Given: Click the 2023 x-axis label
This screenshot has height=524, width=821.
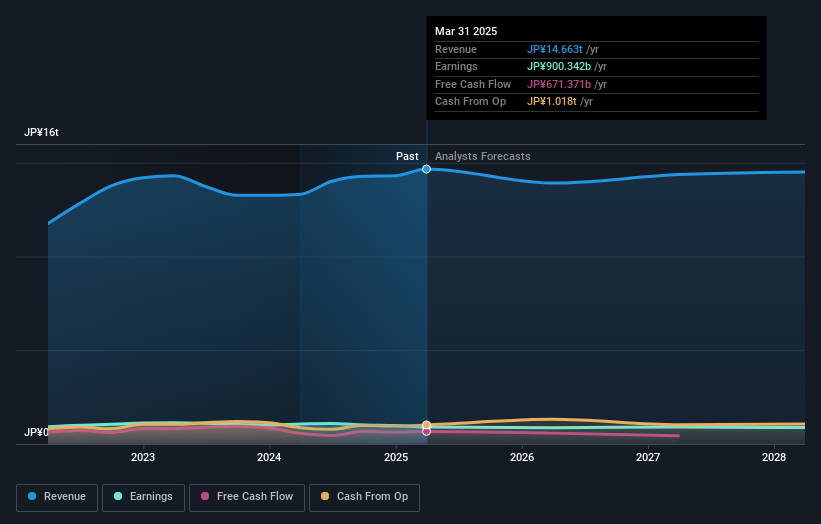Looking at the screenshot, I should click(143, 457).
